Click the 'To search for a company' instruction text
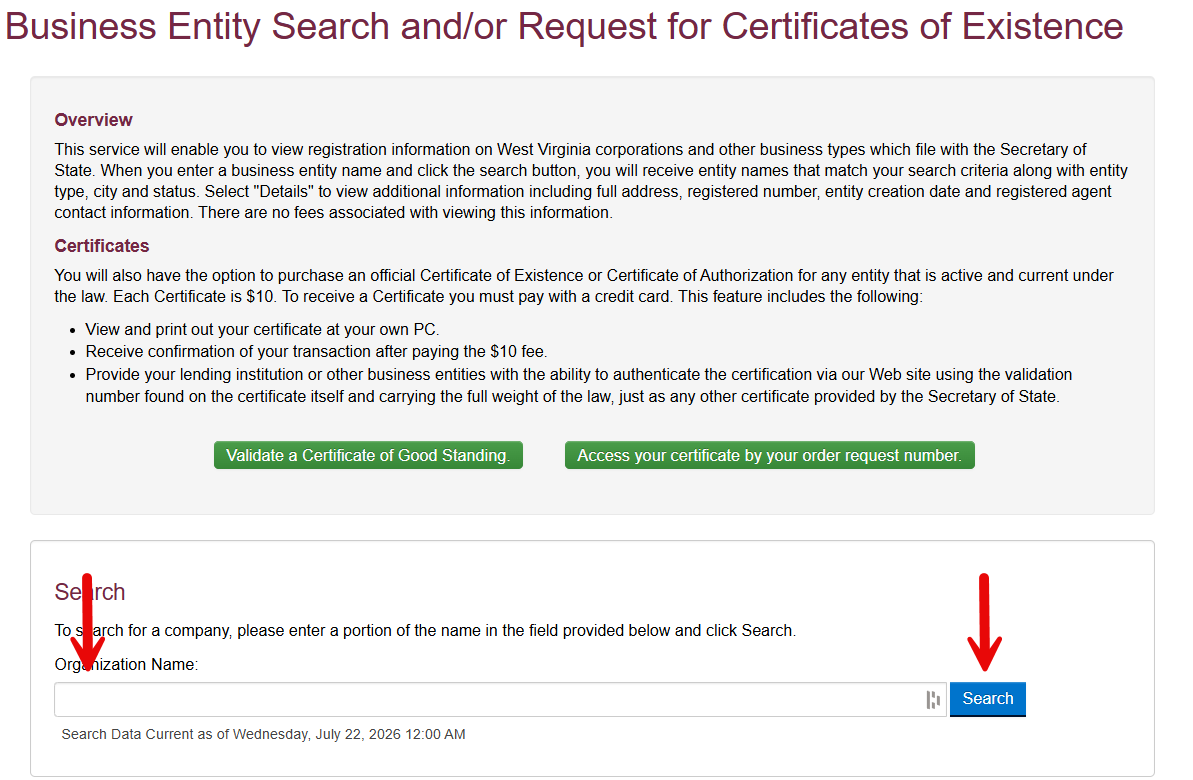Screen dimensions: 1193x780 [425, 630]
